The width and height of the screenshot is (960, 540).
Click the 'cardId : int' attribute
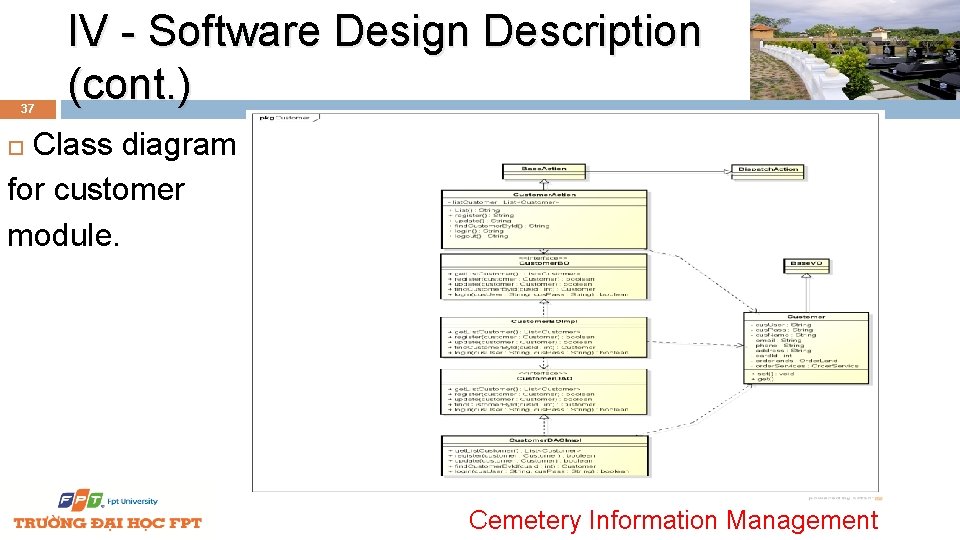pyautogui.click(x=774, y=356)
